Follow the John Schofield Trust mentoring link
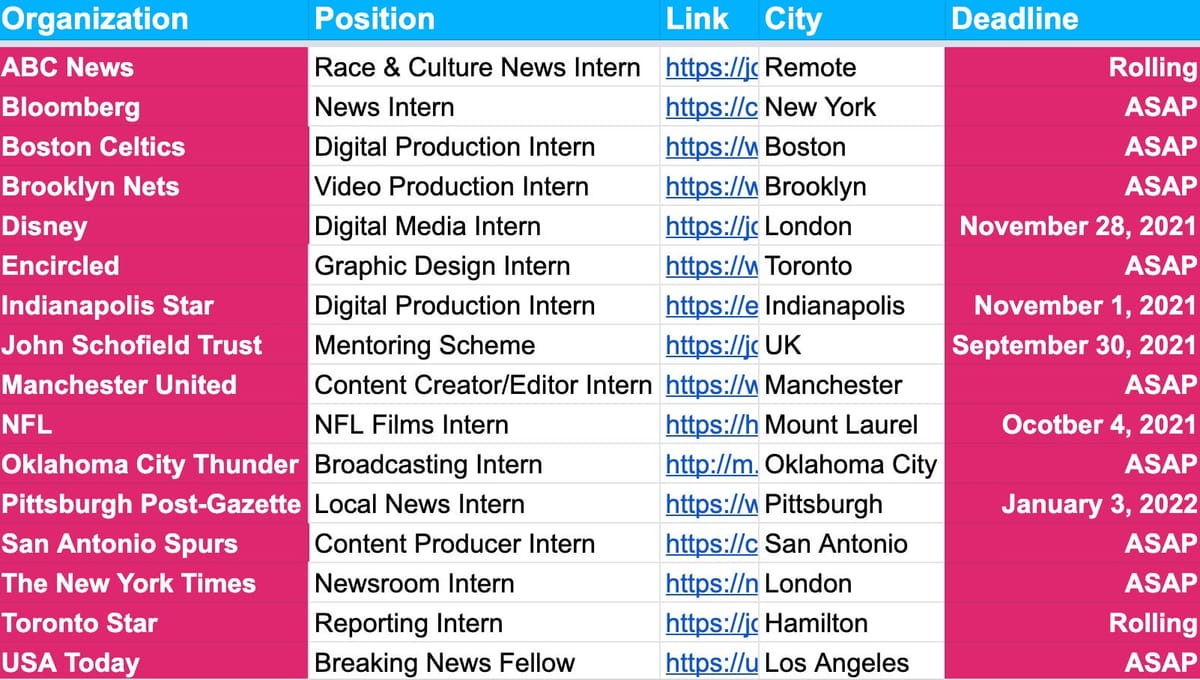This screenshot has height=680, width=1200. [710, 345]
